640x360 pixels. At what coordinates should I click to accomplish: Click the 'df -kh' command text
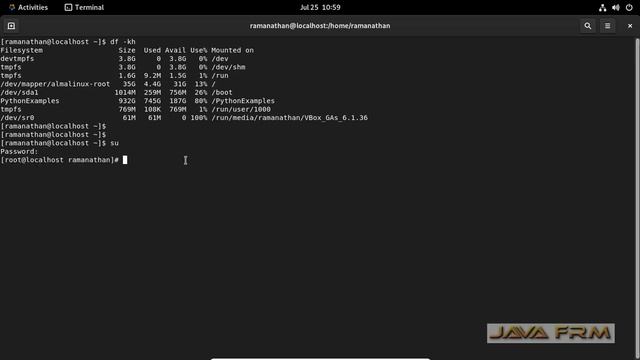click(122, 42)
